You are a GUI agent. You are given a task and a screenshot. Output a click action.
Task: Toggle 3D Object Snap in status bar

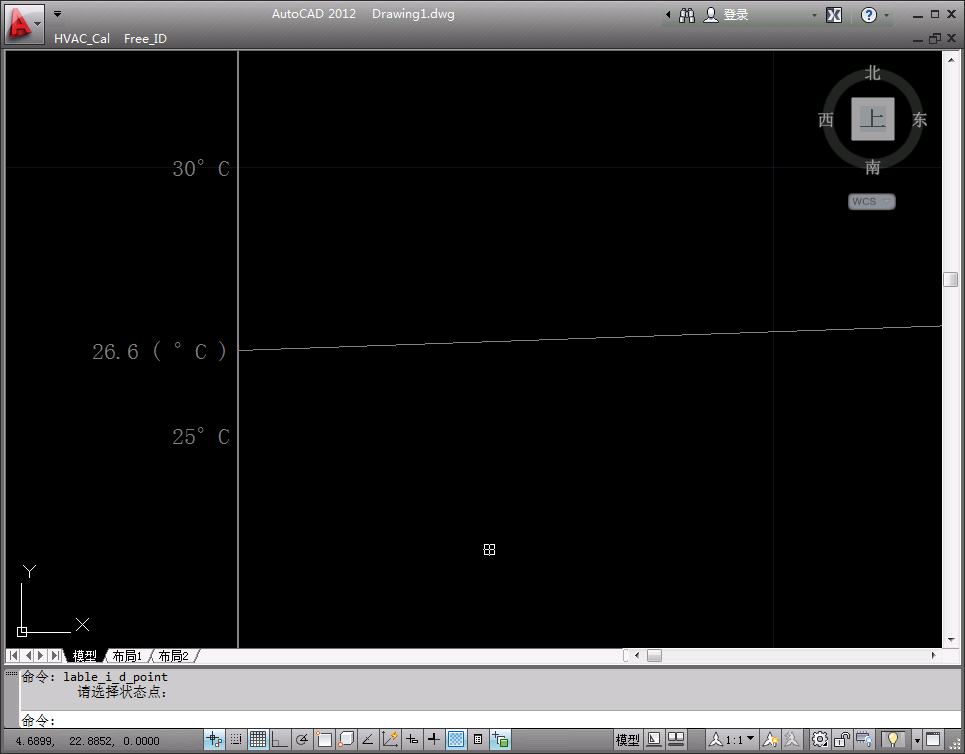(346, 739)
